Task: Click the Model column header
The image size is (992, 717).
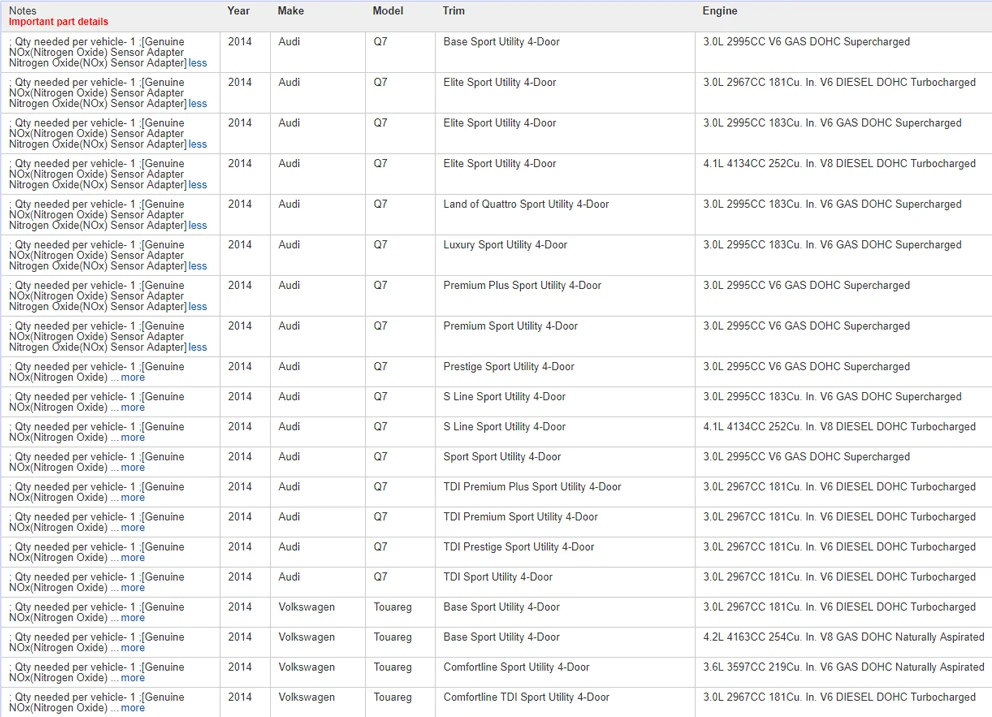Action: [388, 11]
